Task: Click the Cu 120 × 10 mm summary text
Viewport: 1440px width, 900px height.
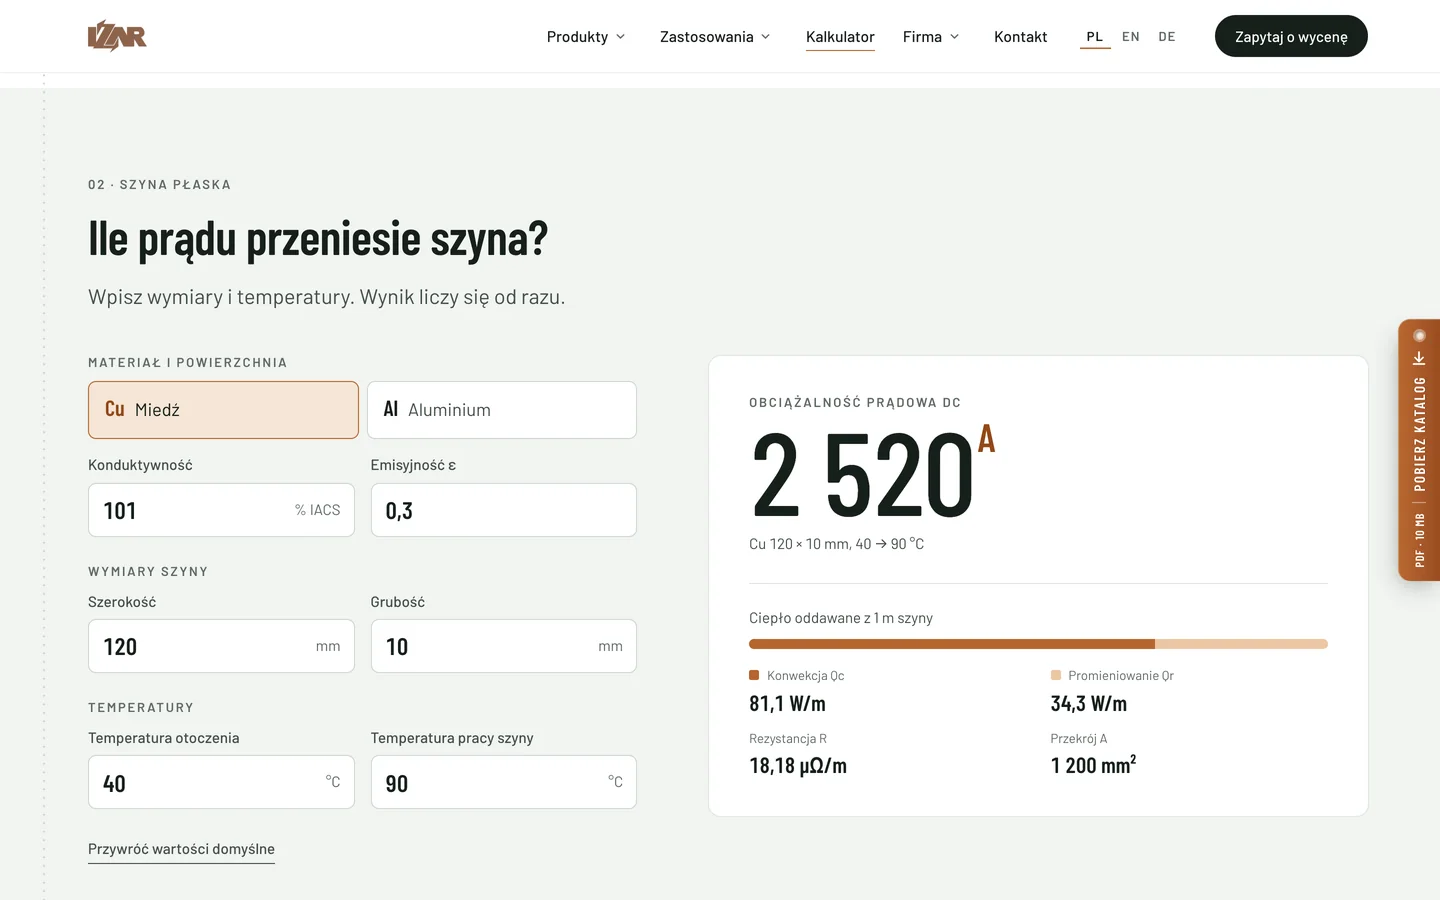Action: [836, 544]
